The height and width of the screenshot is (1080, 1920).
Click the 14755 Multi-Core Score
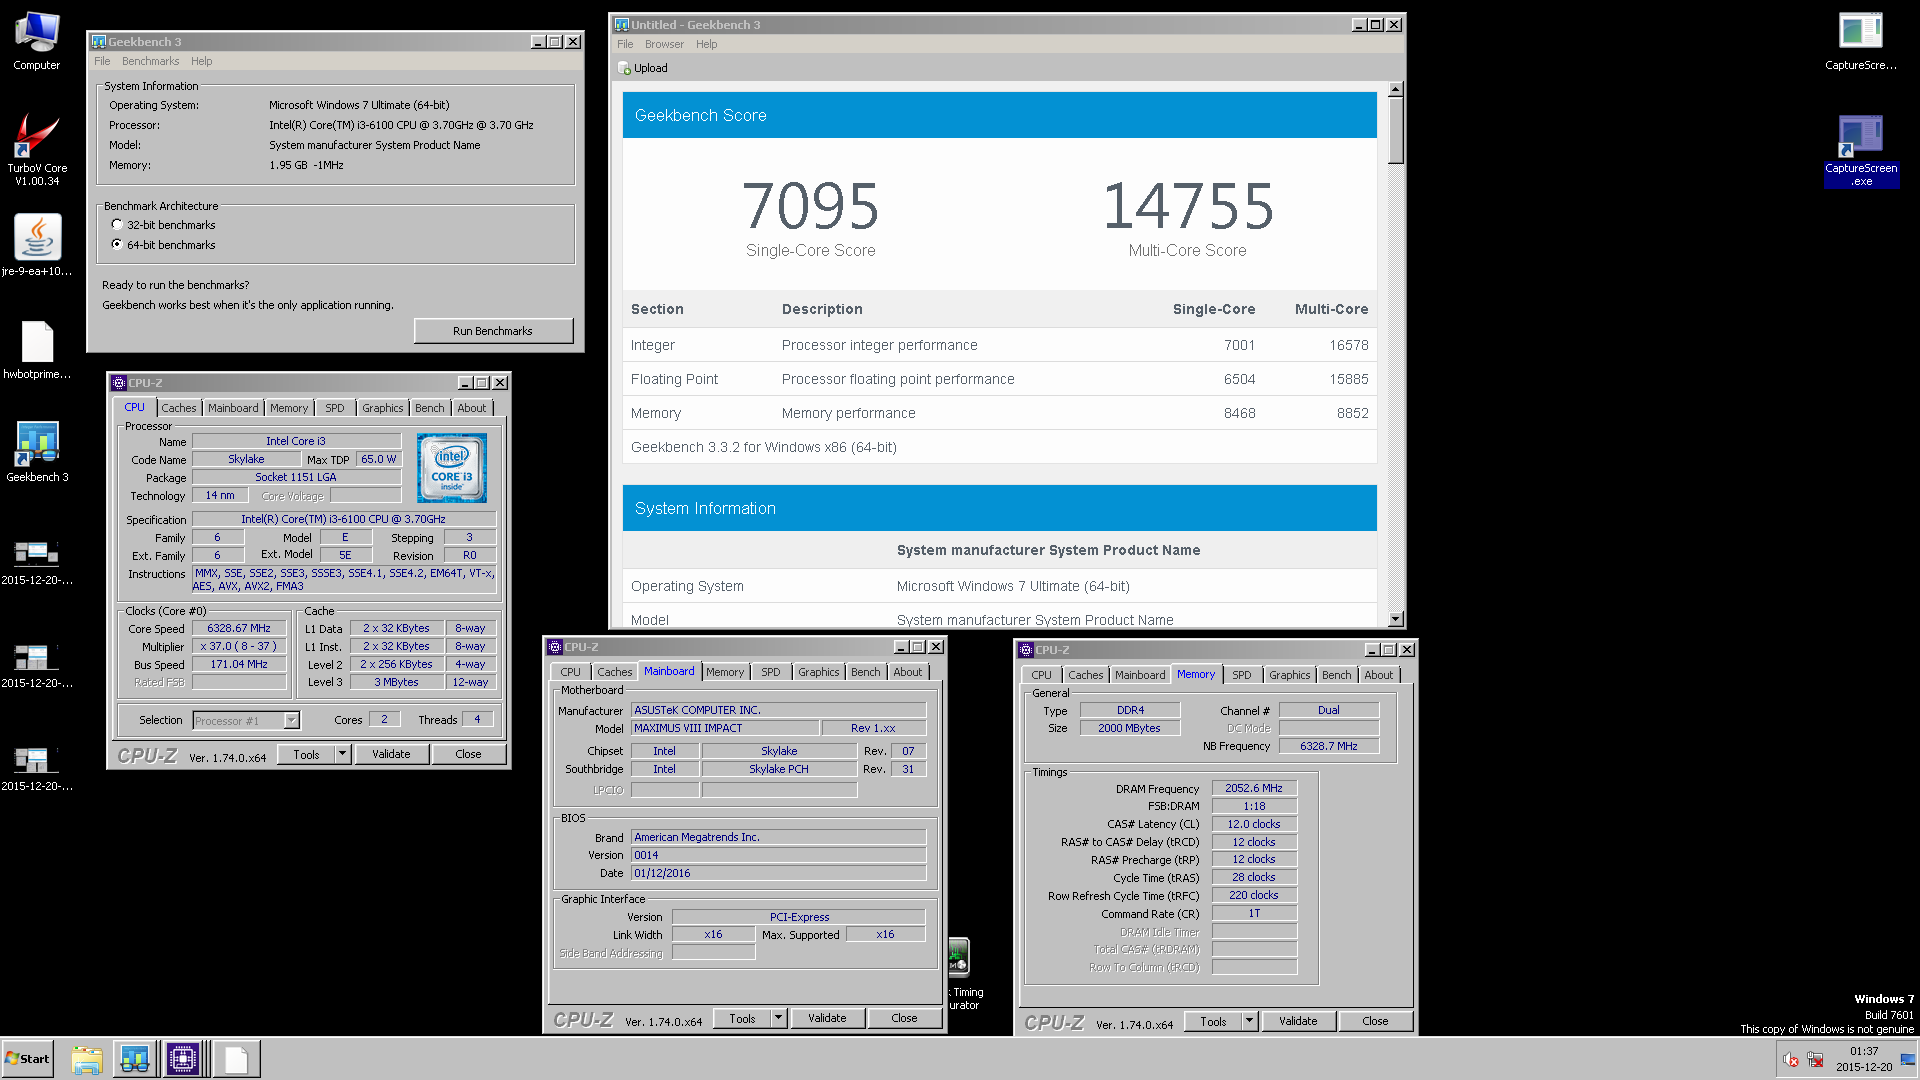1188,206
